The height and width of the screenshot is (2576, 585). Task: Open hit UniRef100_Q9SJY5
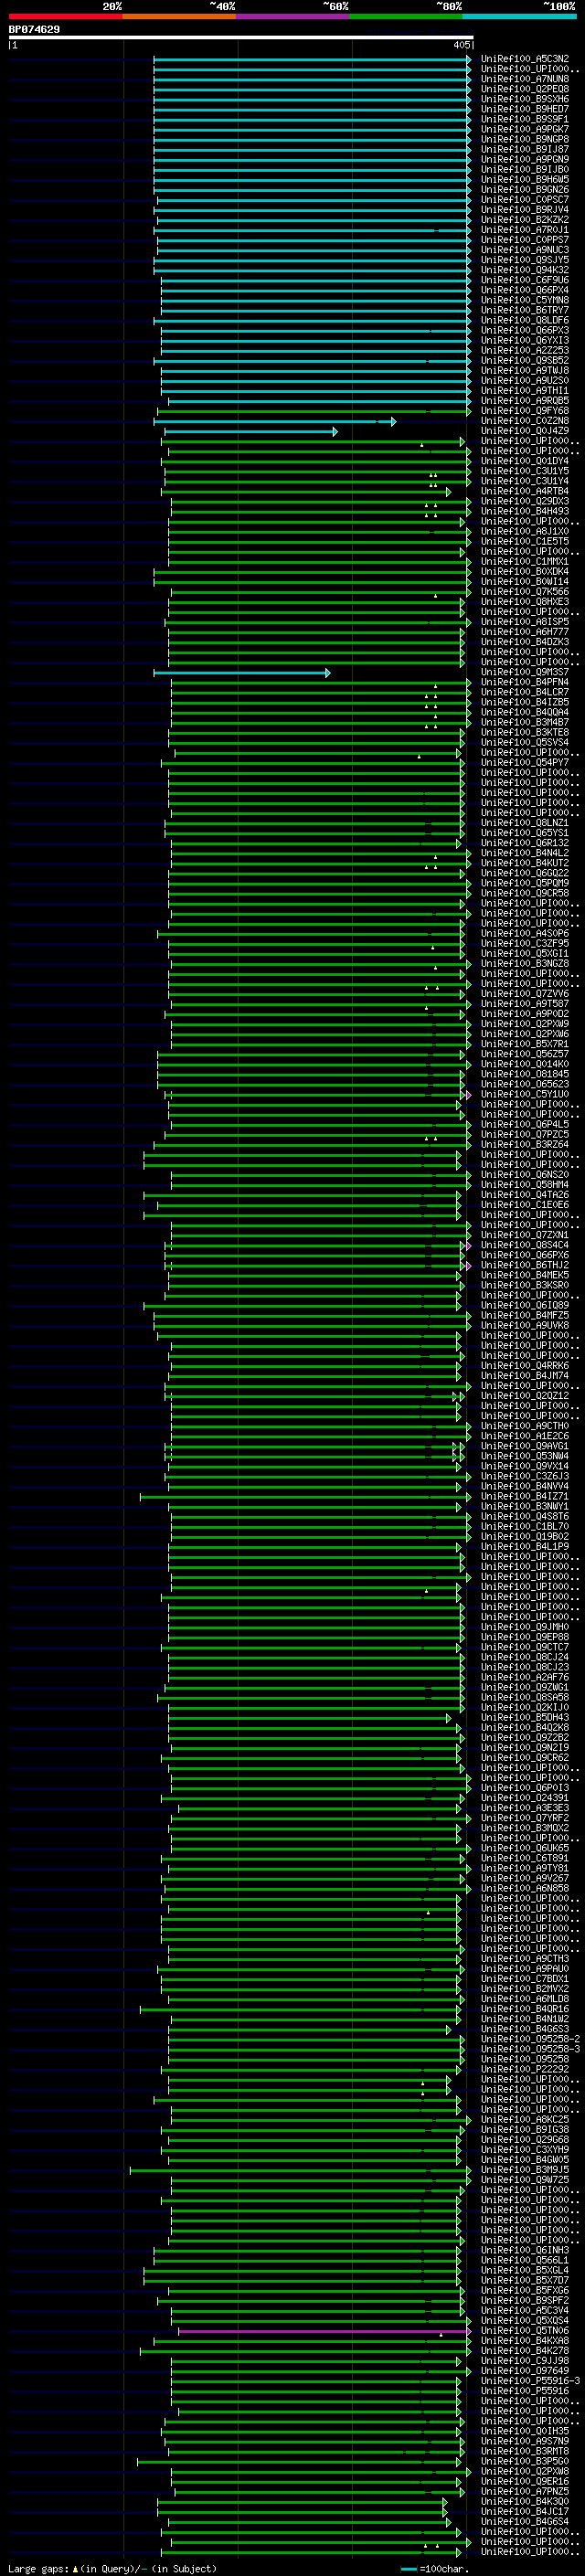pyautogui.click(x=525, y=260)
